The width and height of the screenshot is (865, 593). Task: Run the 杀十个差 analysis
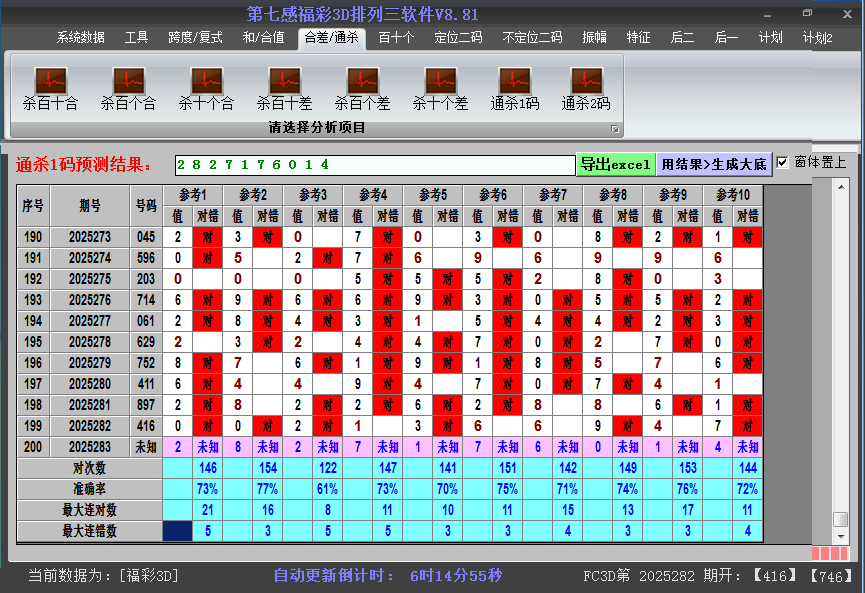tap(440, 86)
